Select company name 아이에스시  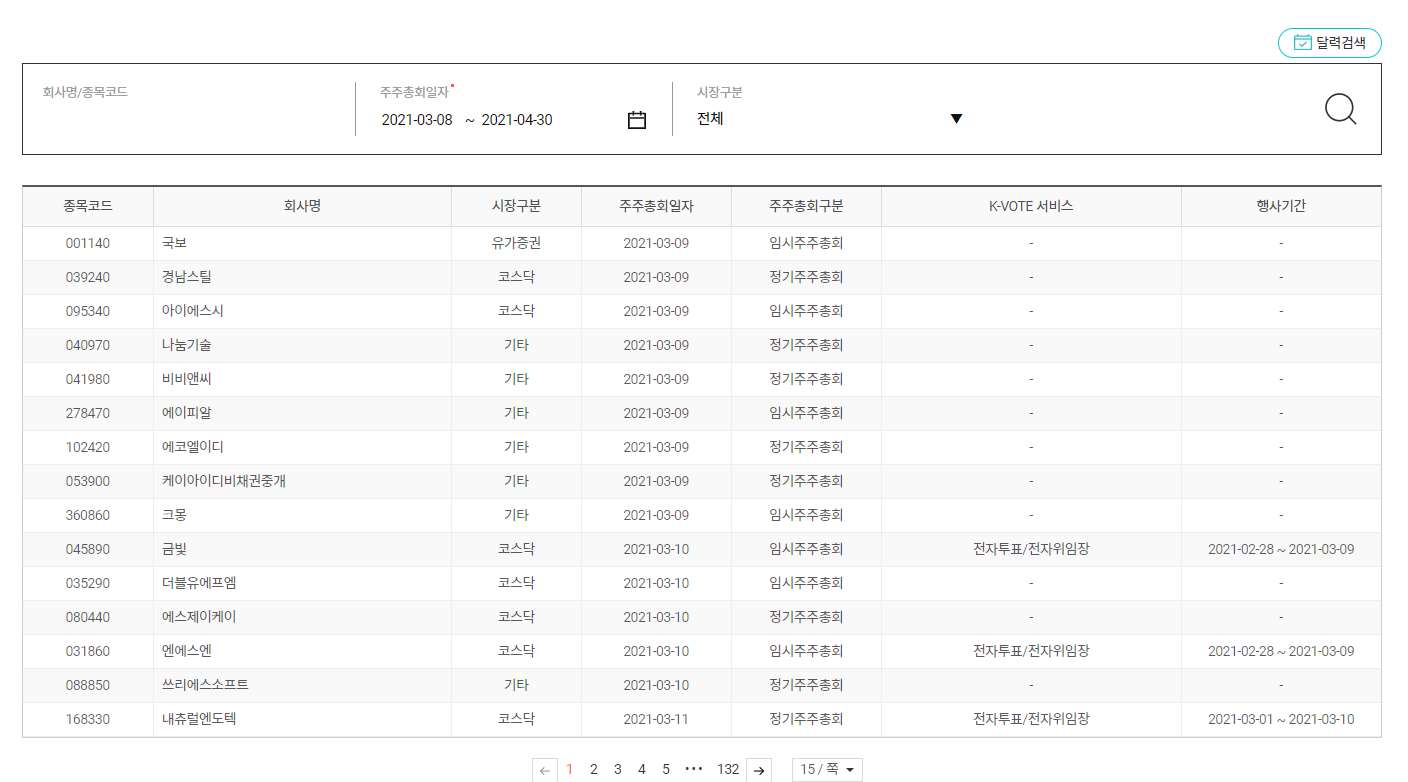coord(193,311)
